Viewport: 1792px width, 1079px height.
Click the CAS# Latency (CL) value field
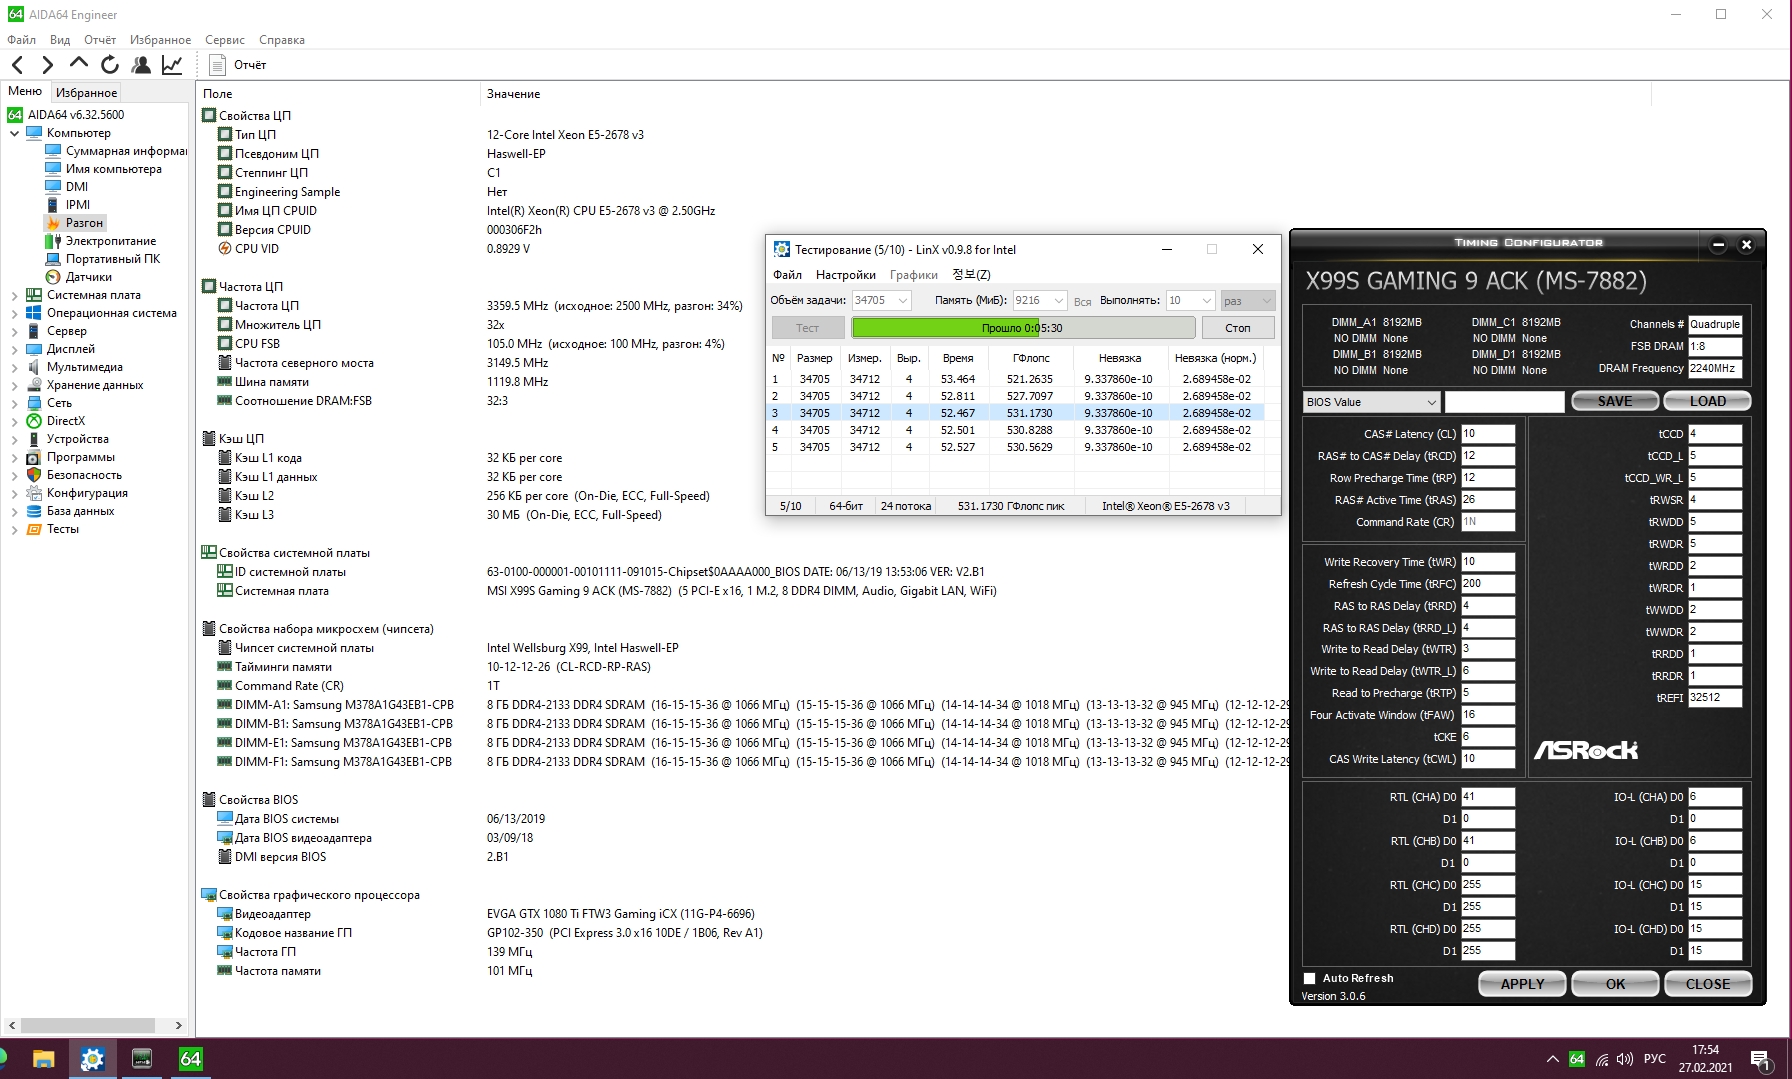1487,434
